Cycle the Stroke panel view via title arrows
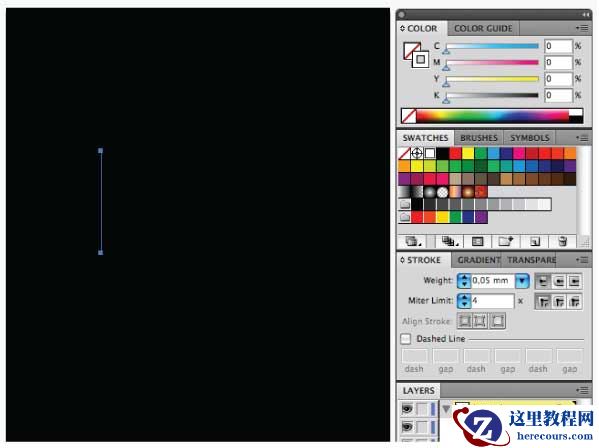 pyautogui.click(x=402, y=260)
